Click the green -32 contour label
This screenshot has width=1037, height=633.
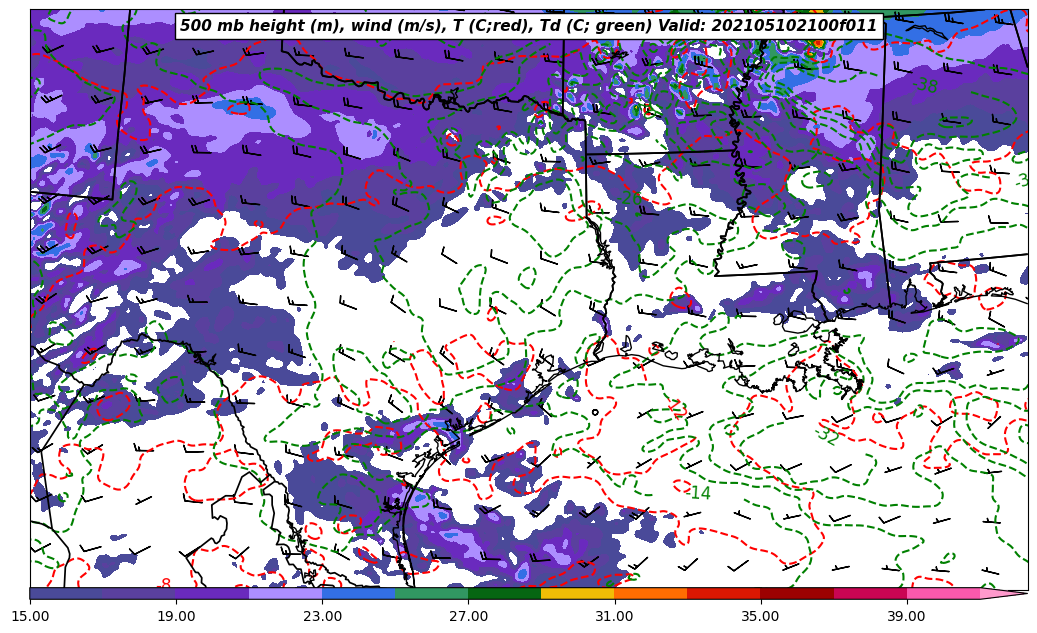pos(826,435)
